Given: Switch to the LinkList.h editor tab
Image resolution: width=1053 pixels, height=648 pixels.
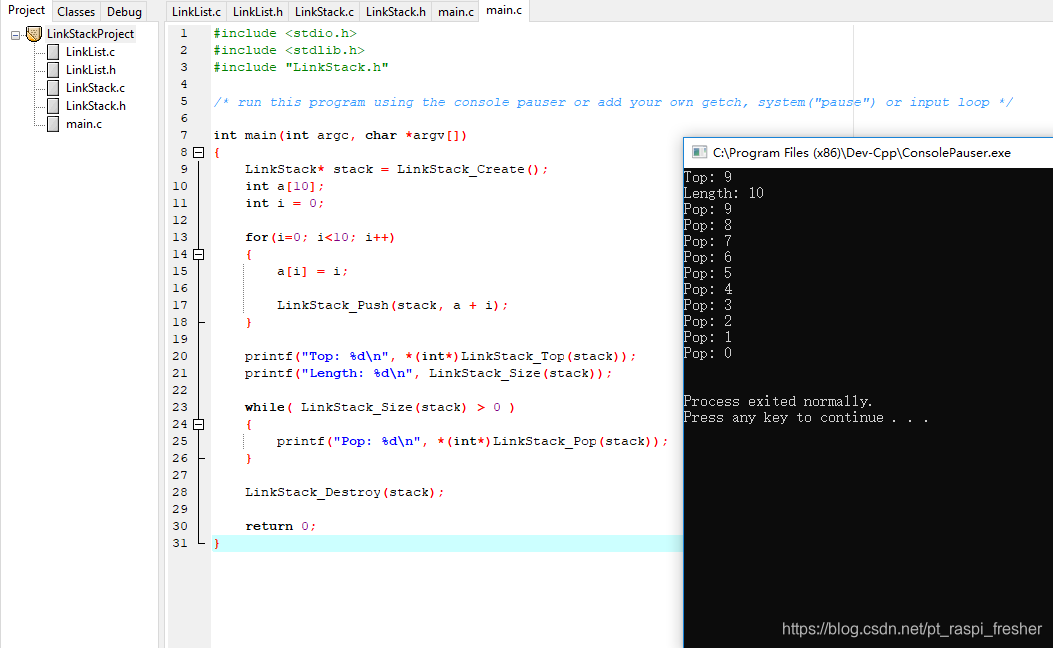Looking at the screenshot, I should click(x=258, y=12).
